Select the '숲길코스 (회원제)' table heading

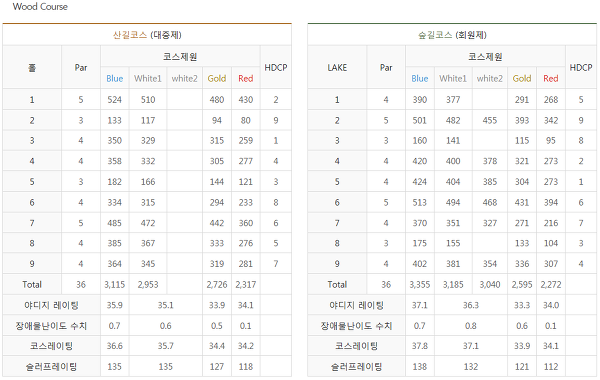(x=452, y=35)
